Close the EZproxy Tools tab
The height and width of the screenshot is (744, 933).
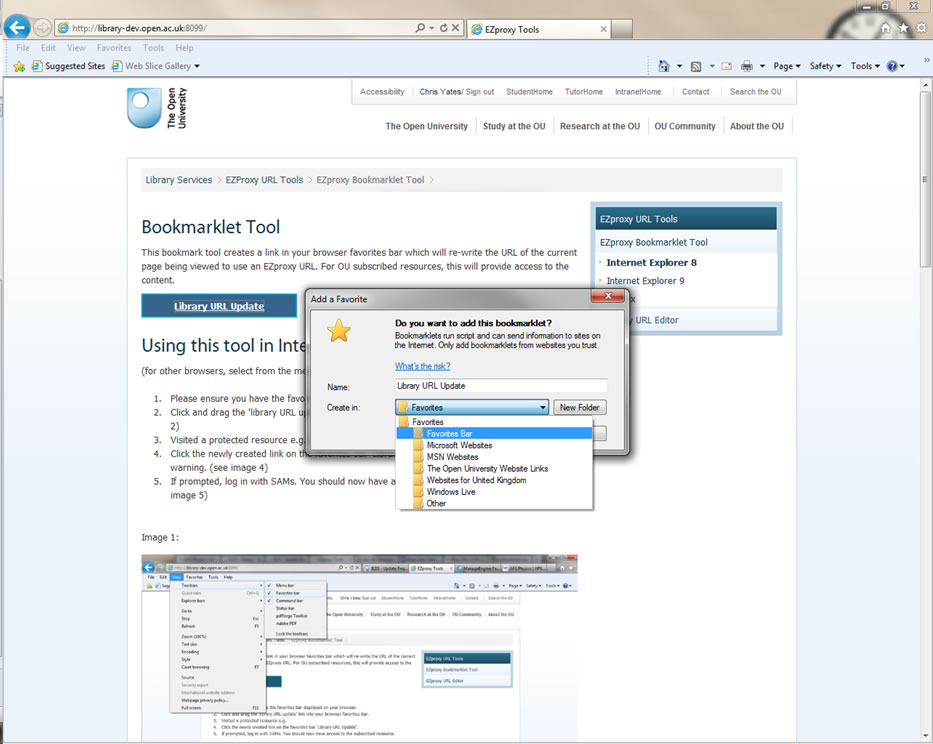point(603,29)
